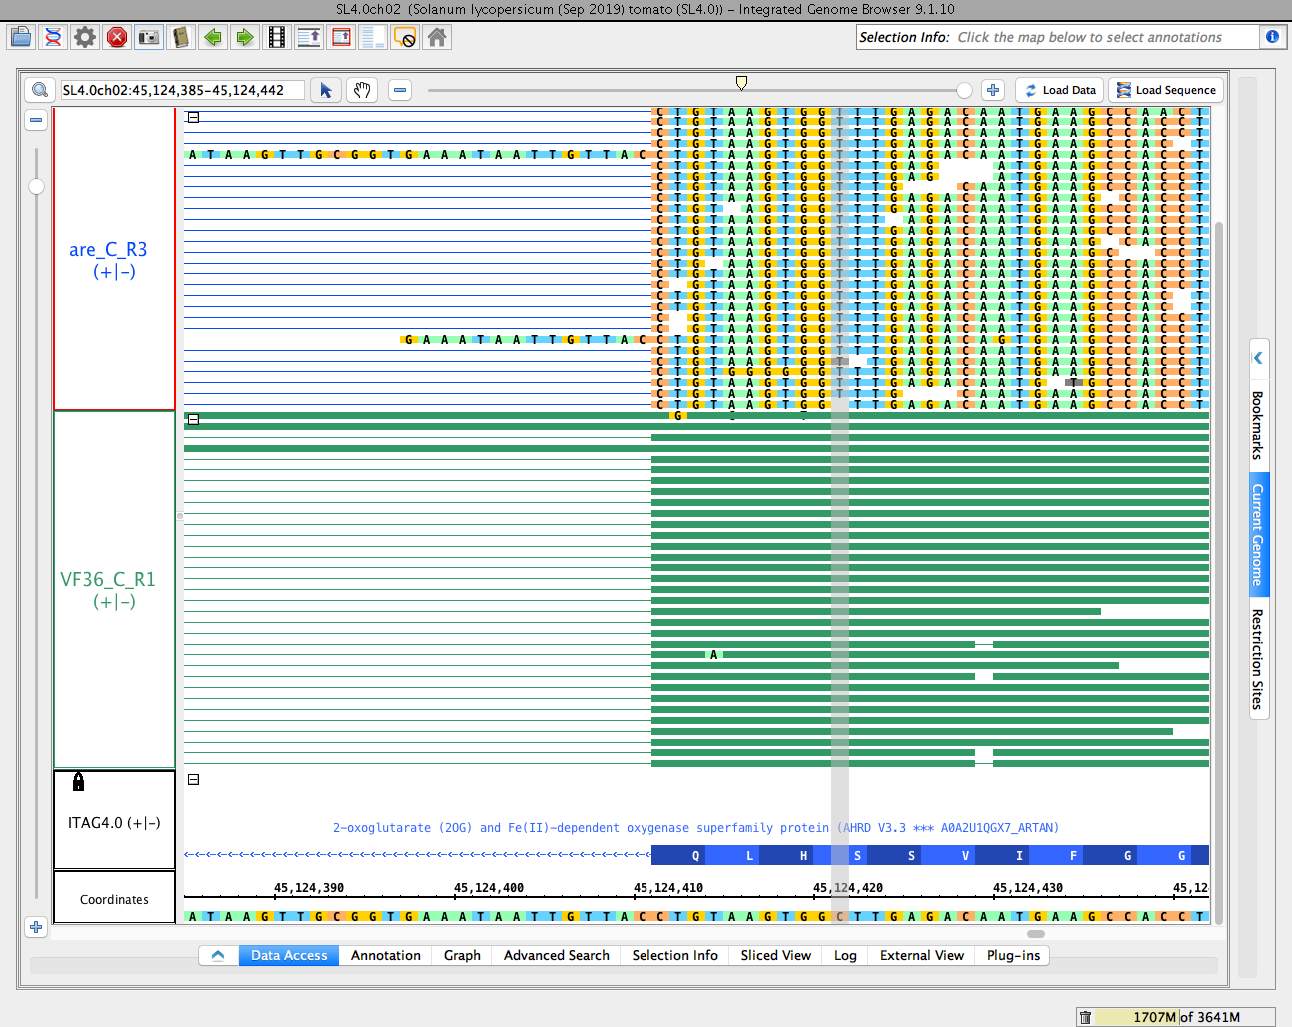Screen dimensions: 1292x1027
Task: Toggle the speech bubble tooltip icon
Action: pos(405,38)
